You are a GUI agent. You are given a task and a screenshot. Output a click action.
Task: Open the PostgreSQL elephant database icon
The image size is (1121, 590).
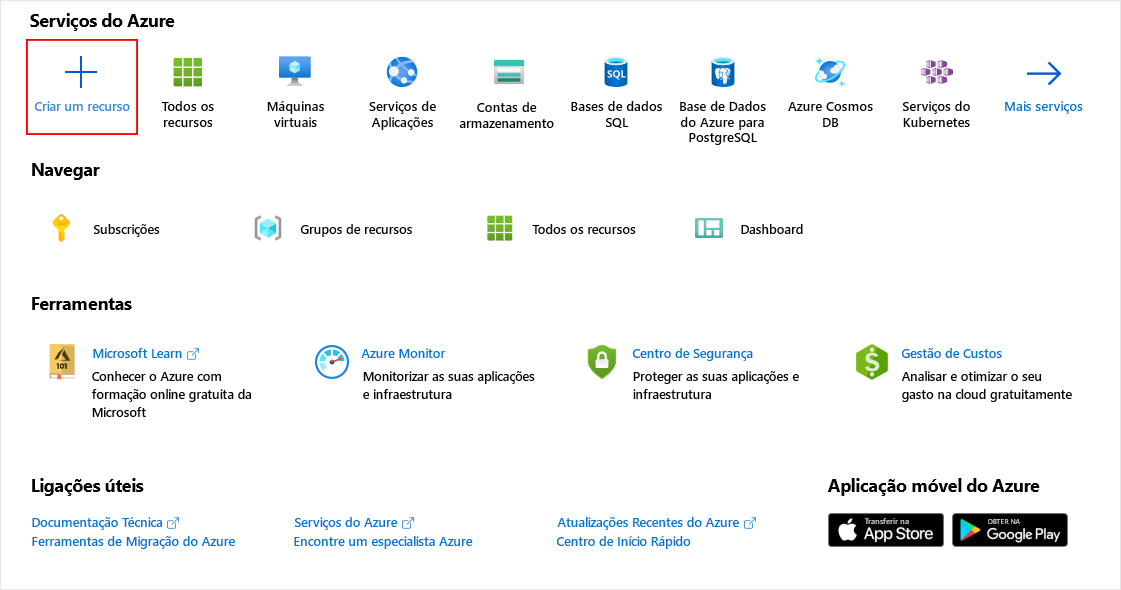click(723, 72)
